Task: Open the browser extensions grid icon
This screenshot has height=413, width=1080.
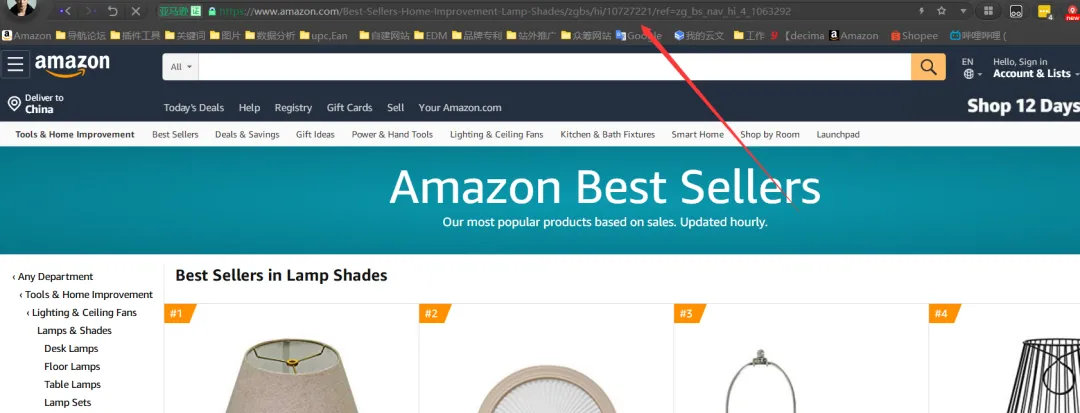Action: [988, 11]
